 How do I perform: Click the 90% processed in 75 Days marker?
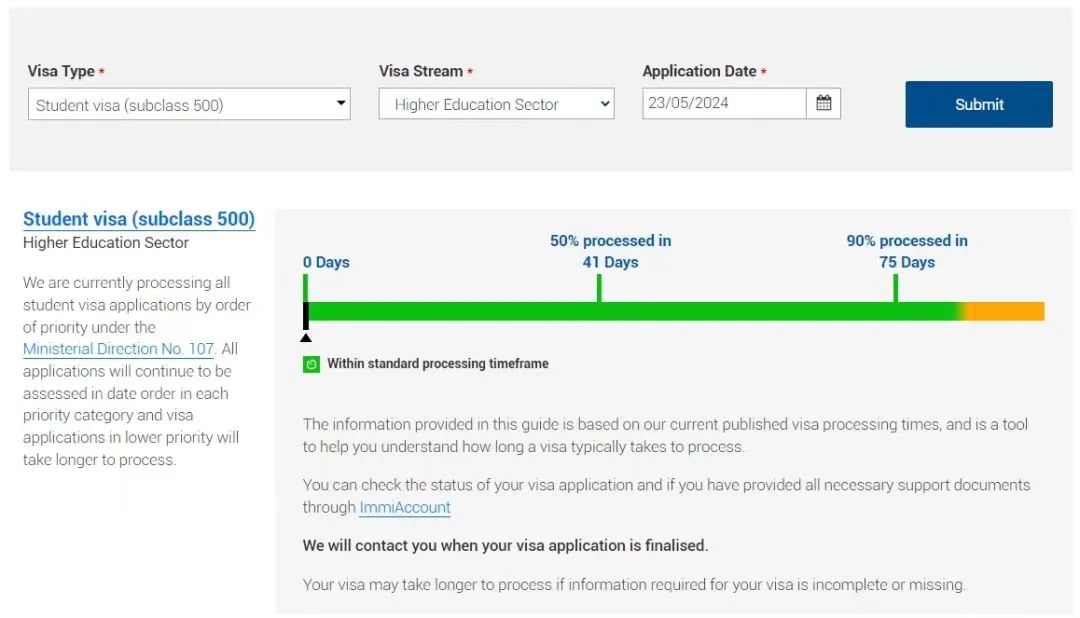tap(906, 251)
